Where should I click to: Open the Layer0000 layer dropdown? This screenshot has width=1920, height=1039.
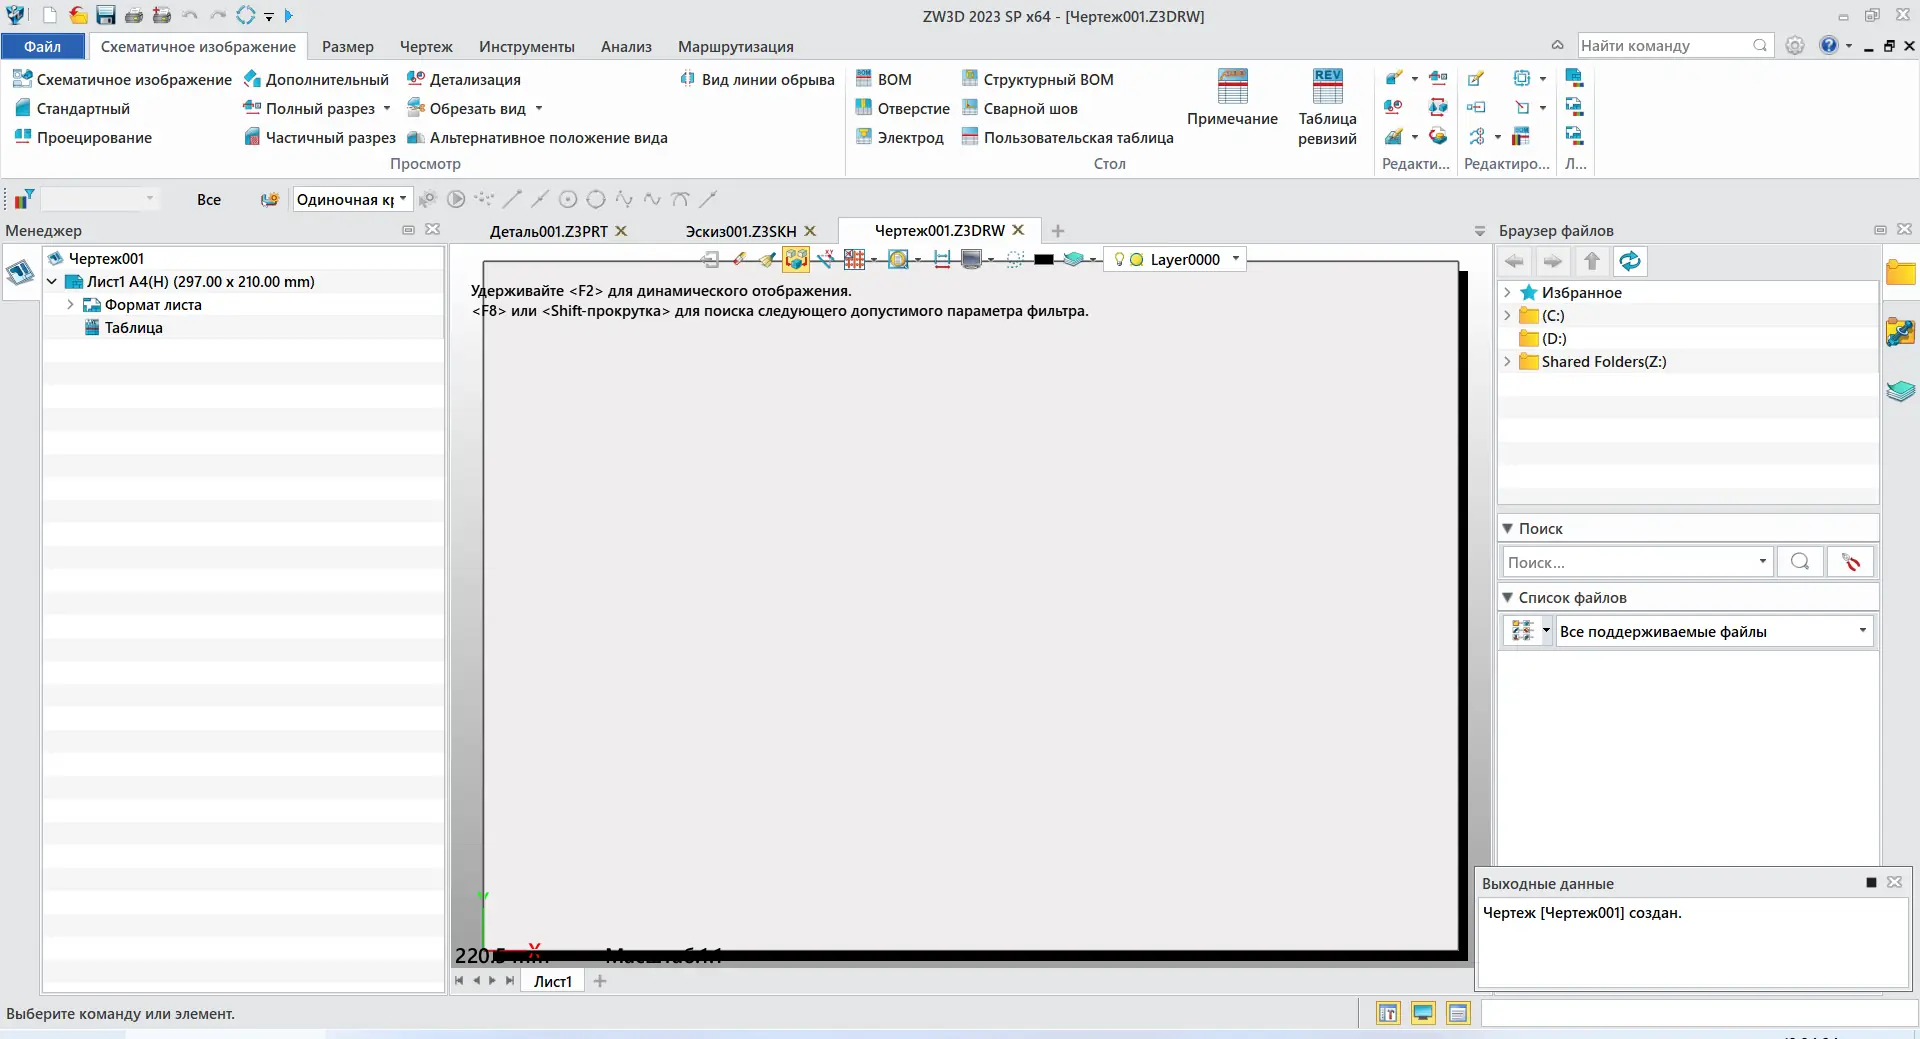(x=1236, y=259)
